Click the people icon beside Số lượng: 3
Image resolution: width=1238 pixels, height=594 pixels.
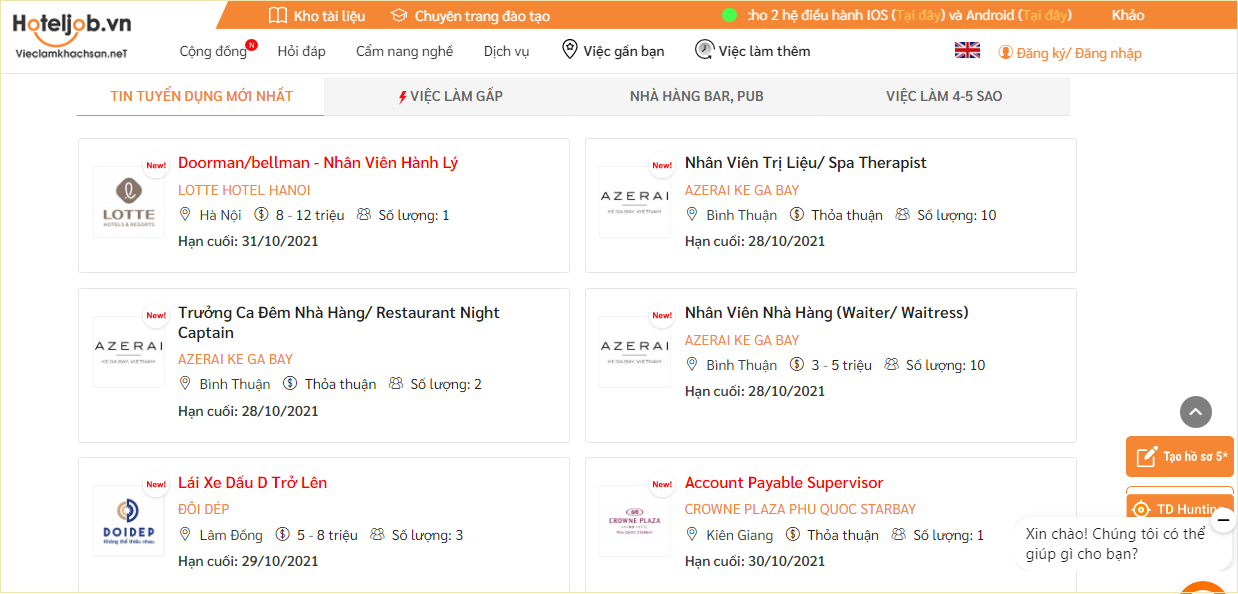point(378,534)
